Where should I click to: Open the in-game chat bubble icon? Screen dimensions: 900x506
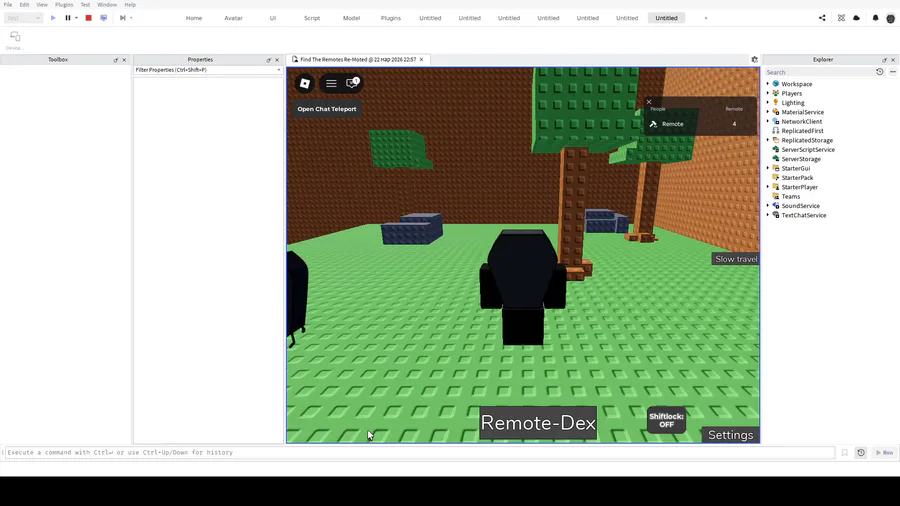pyautogui.click(x=352, y=83)
